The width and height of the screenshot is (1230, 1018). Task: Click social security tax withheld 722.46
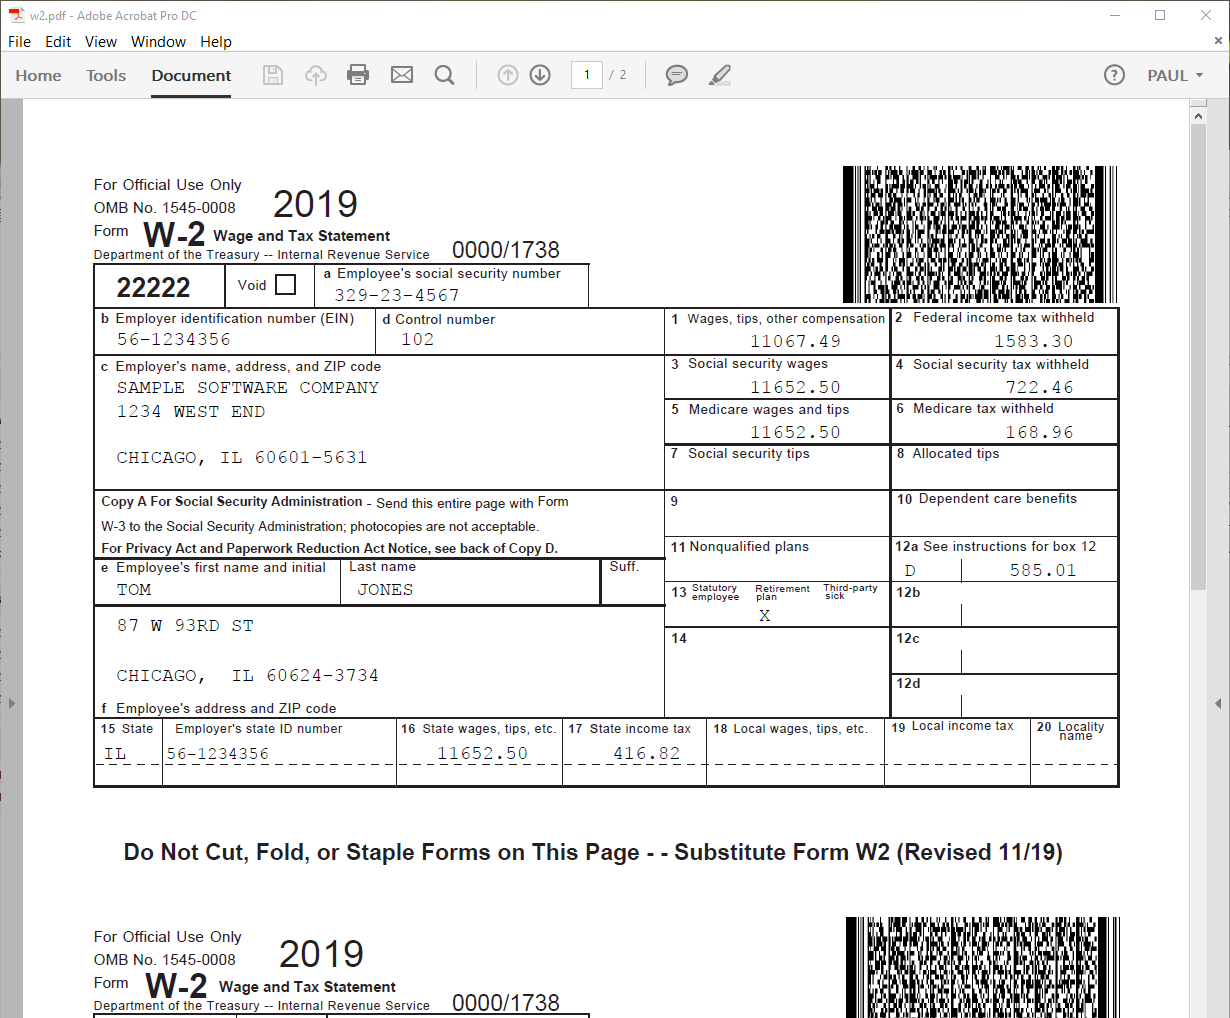(1040, 387)
